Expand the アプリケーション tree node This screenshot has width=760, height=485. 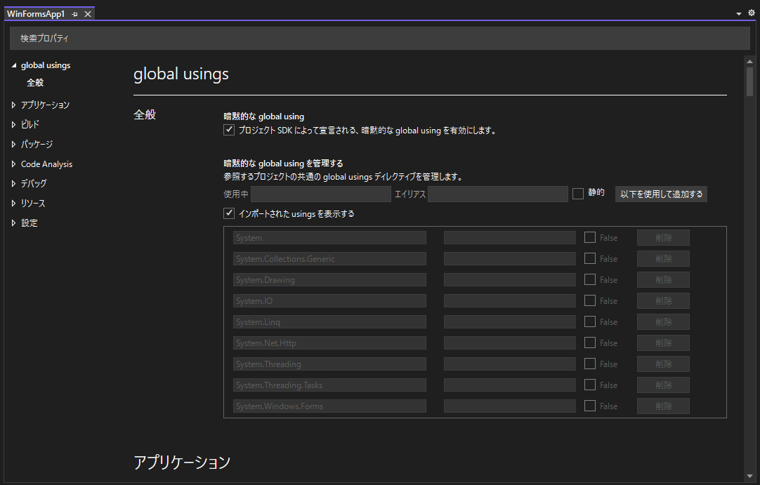(14, 105)
